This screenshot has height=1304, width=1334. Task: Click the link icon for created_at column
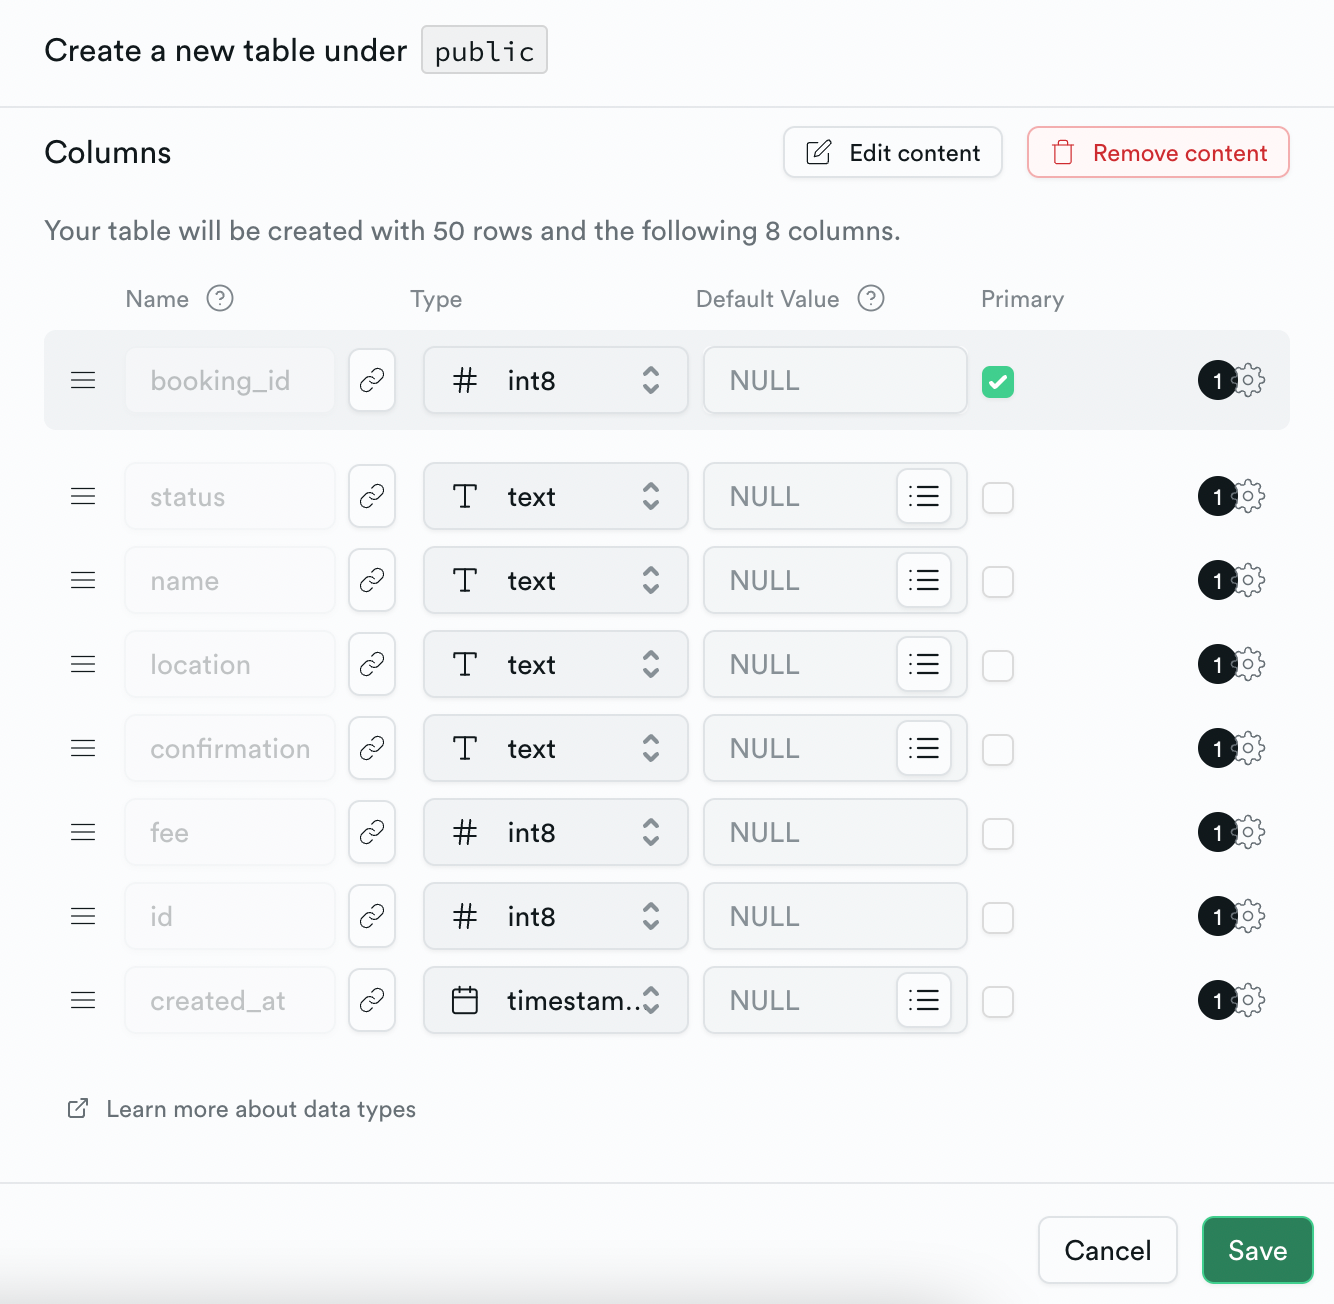372,1000
